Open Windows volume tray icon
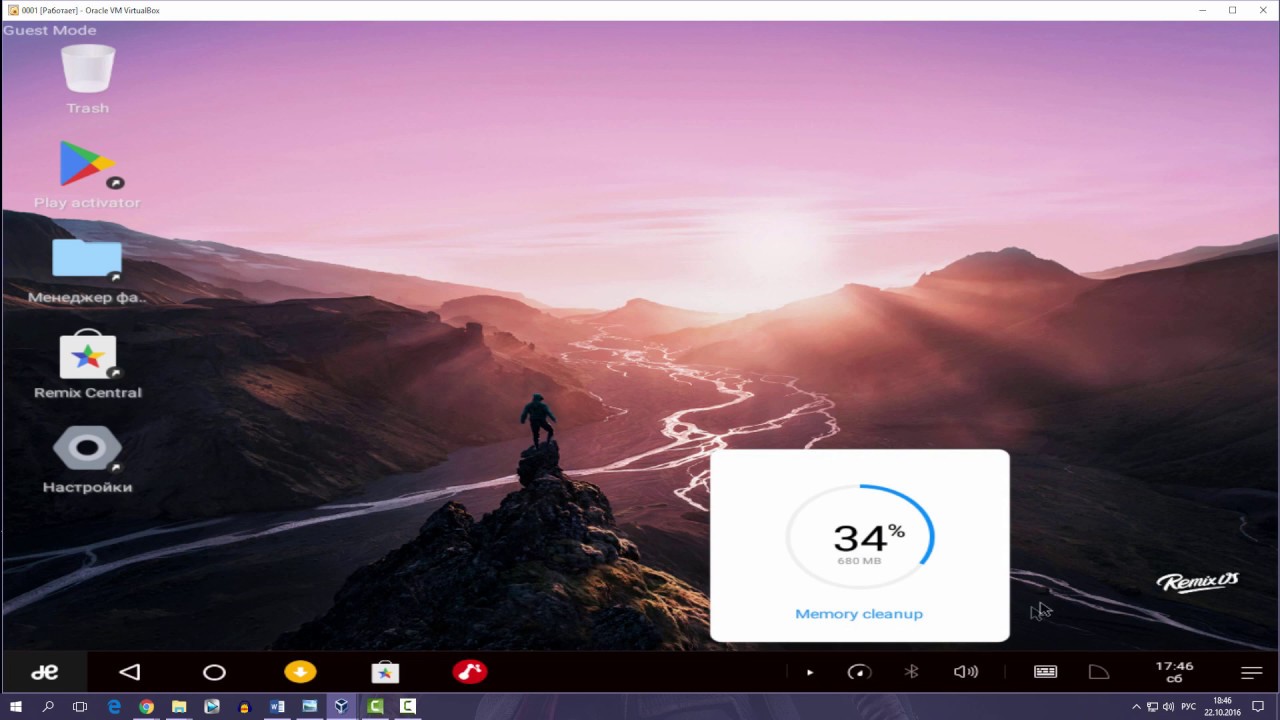Image resolution: width=1280 pixels, height=720 pixels. [x=1169, y=707]
